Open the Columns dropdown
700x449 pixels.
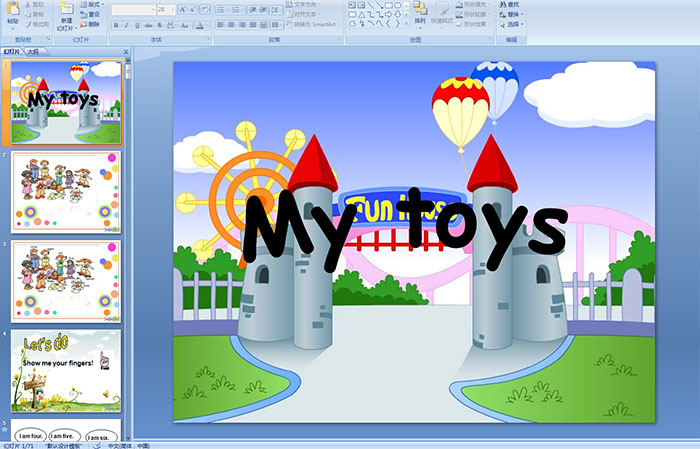click(277, 25)
